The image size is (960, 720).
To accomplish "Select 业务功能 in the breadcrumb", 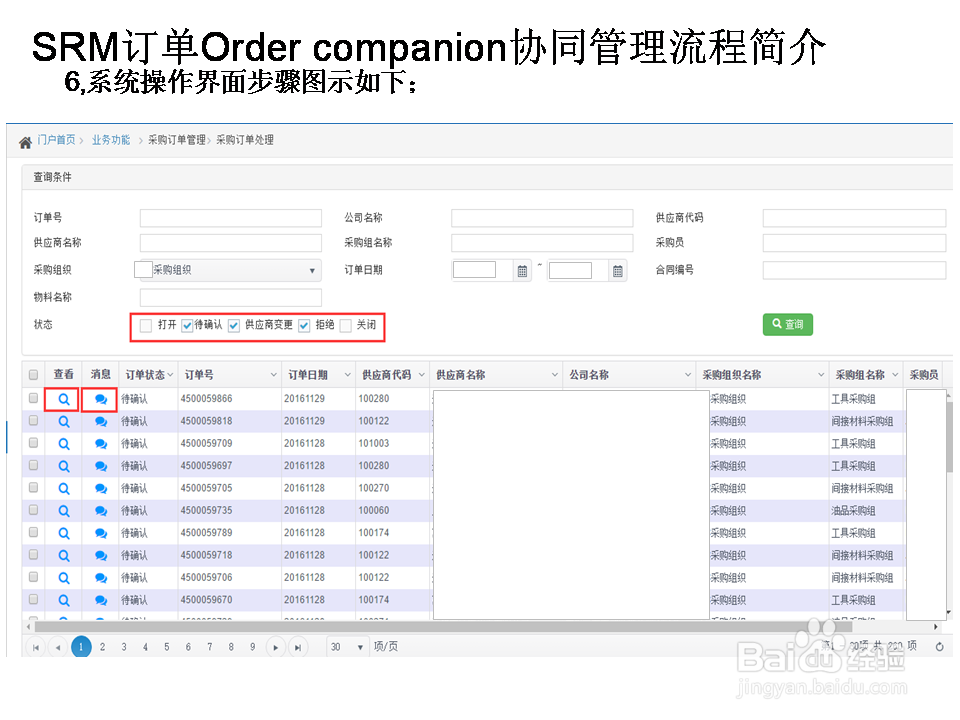I will point(110,140).
